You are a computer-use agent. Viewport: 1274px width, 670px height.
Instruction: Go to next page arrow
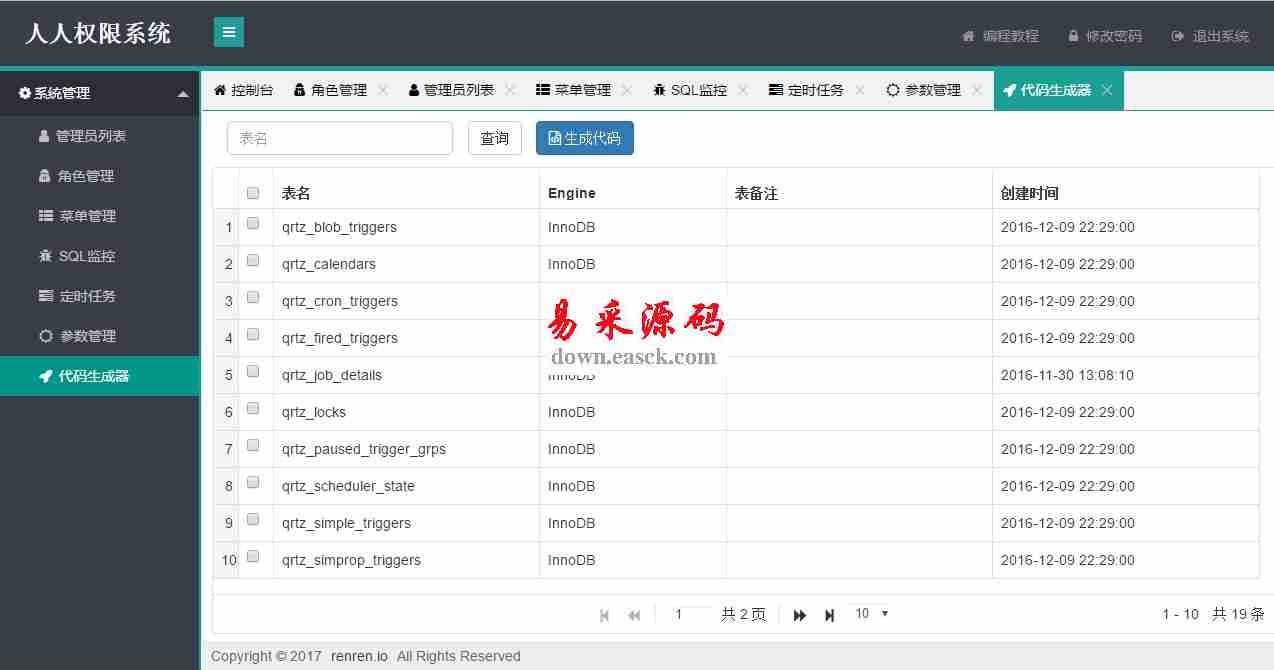tap(799, 615)
